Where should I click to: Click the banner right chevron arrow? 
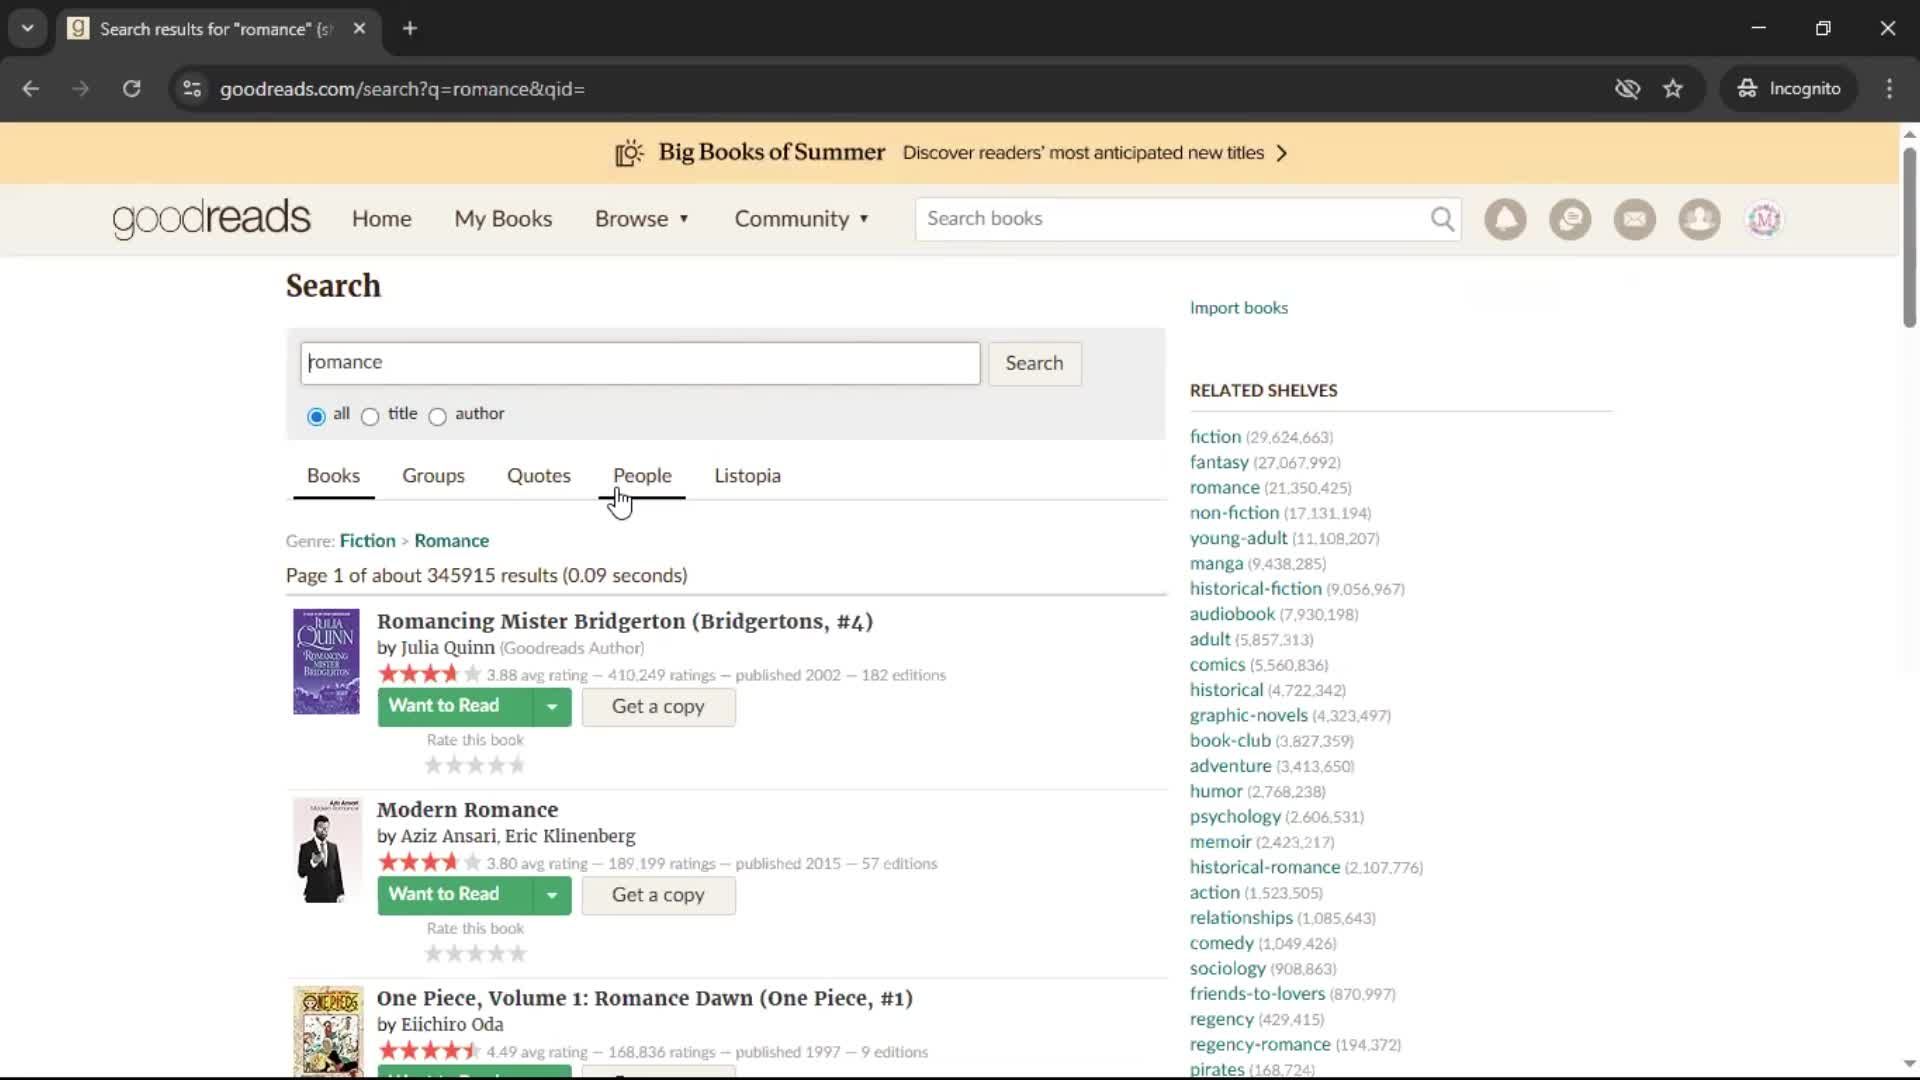click(1282, 153)
